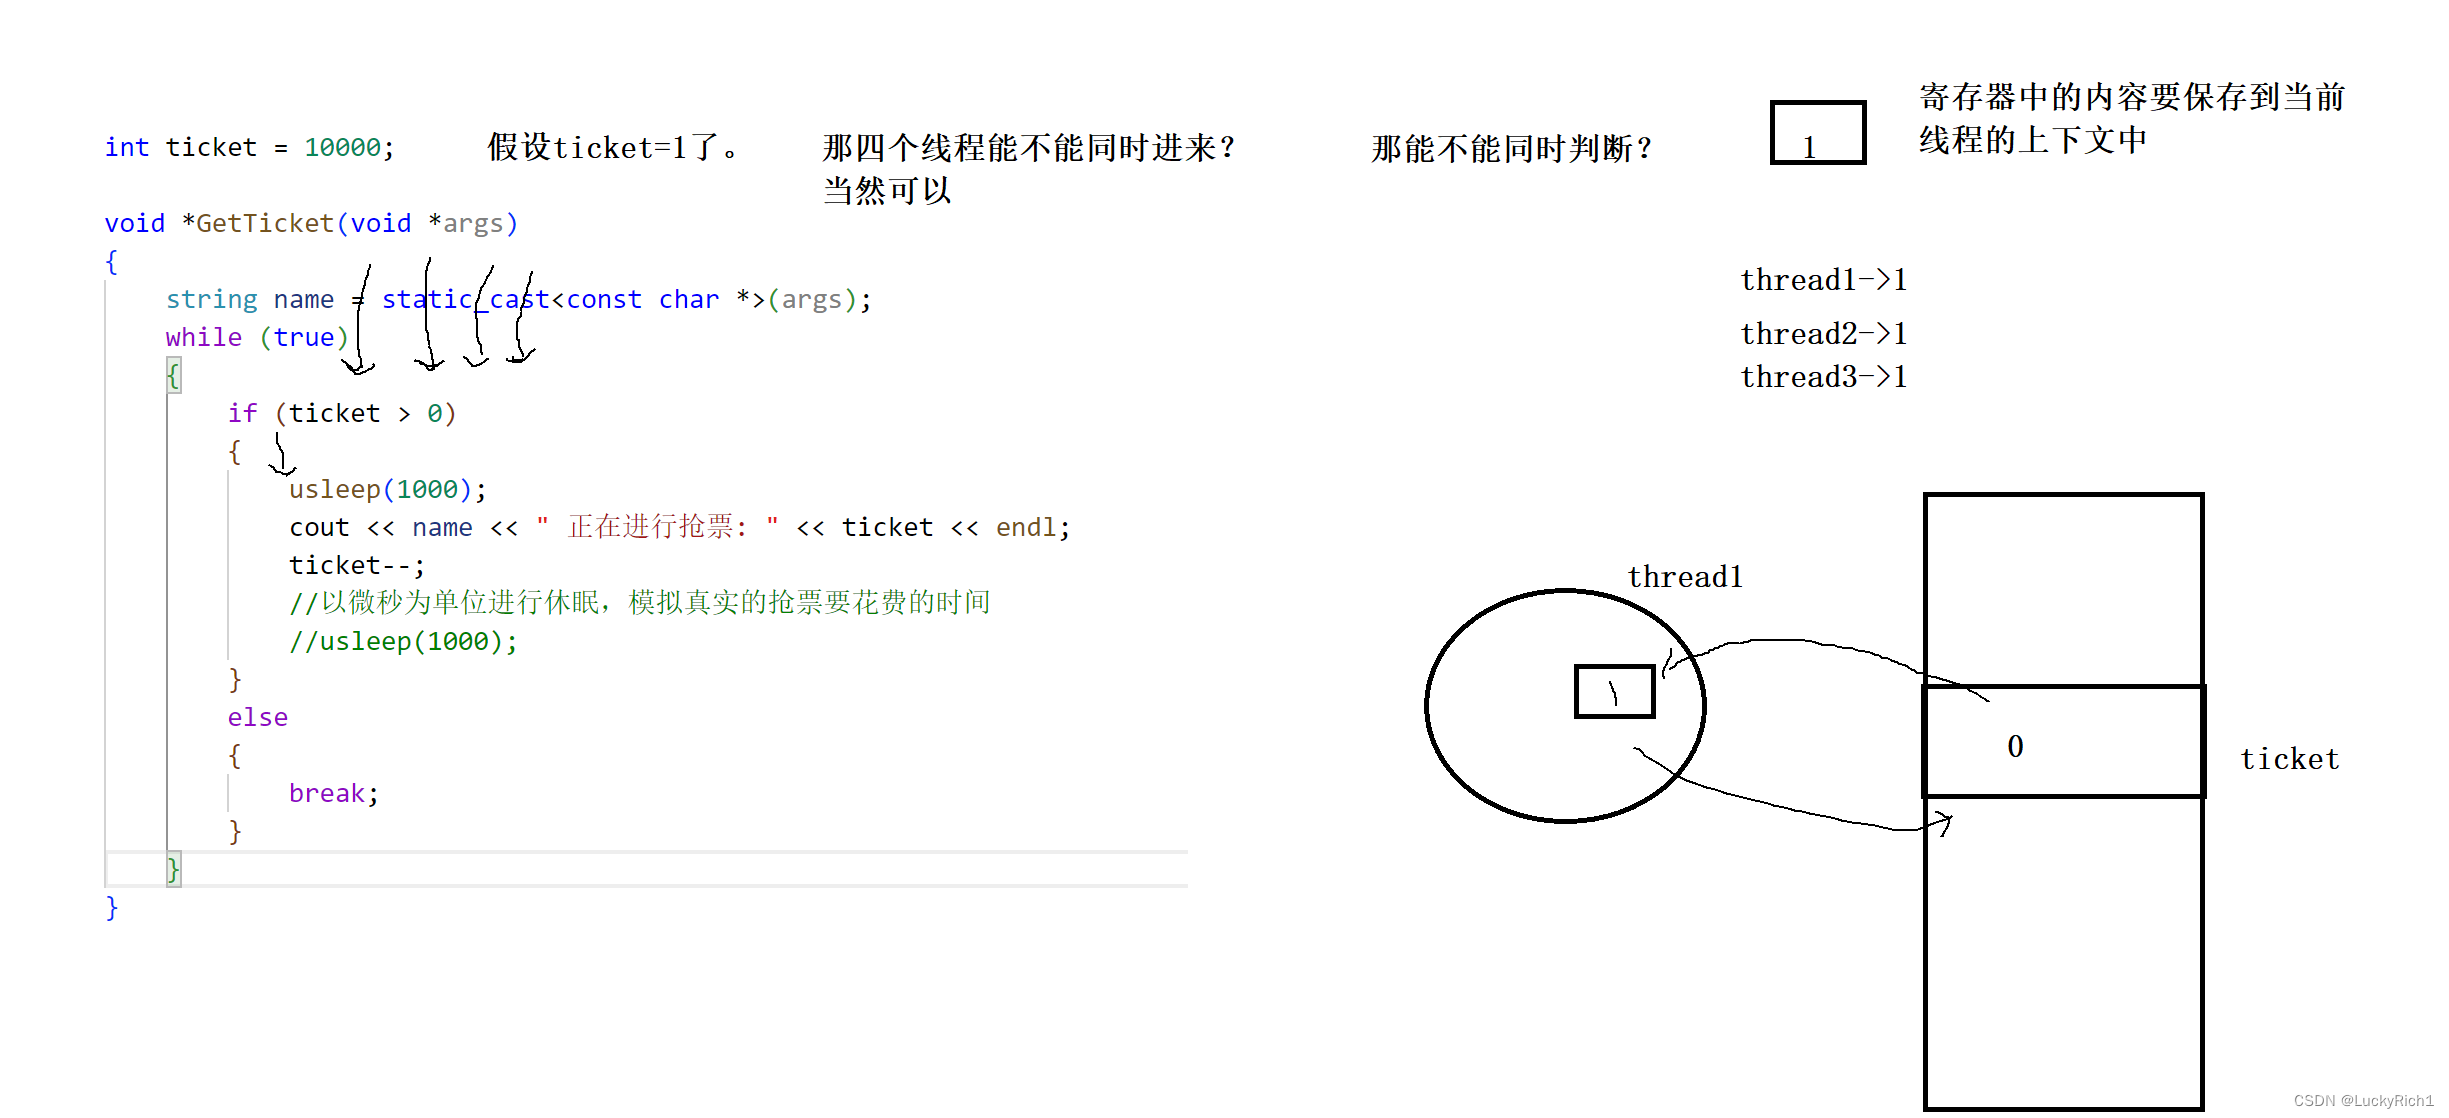2449x1118 pixels.
Task: Click the text '寄存器中的内容要保存到当前'
Action: click(2132, 96)
